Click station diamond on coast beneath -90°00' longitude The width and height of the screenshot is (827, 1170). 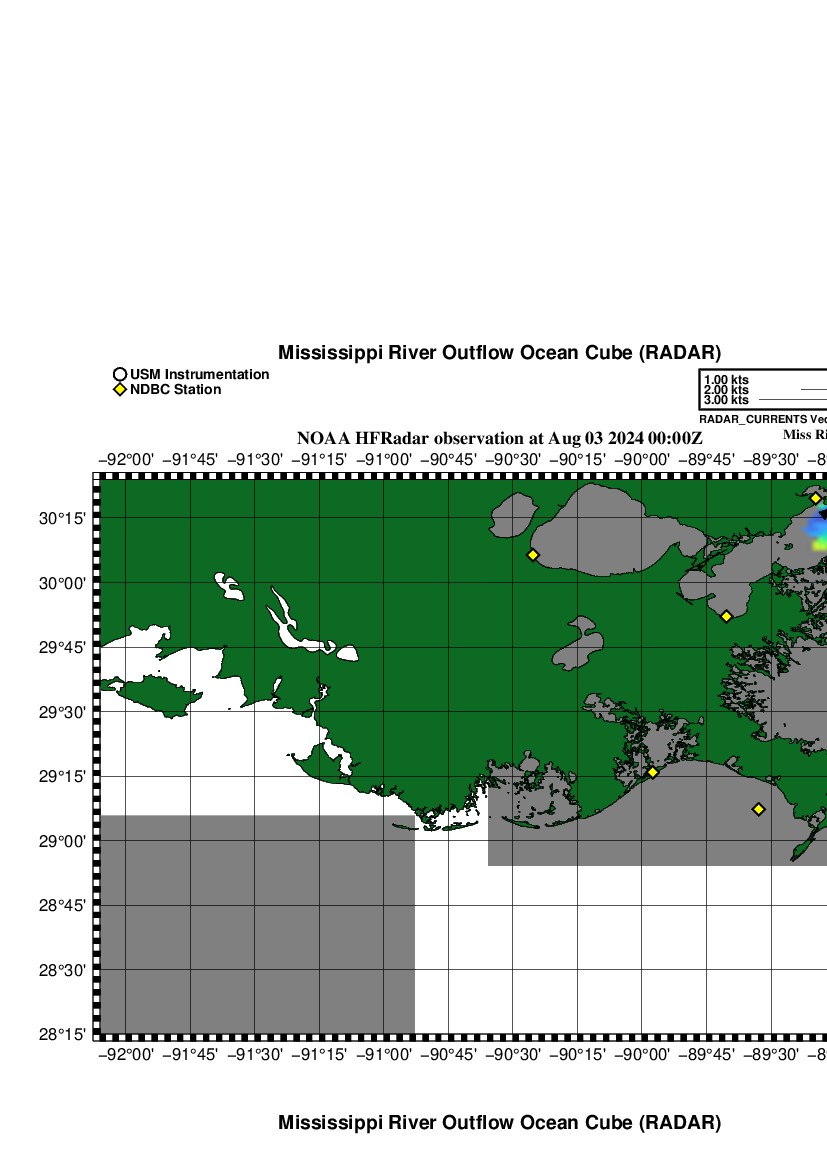click(652, 772)
